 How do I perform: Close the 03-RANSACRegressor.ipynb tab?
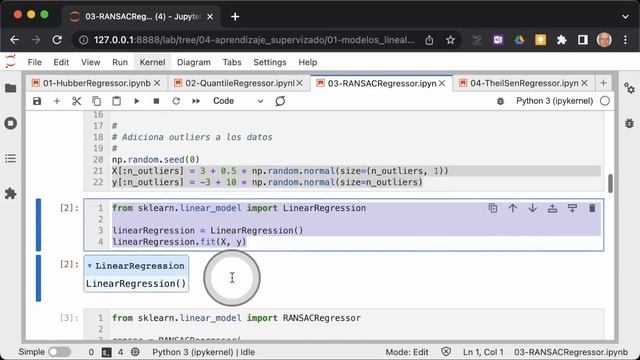442,83
